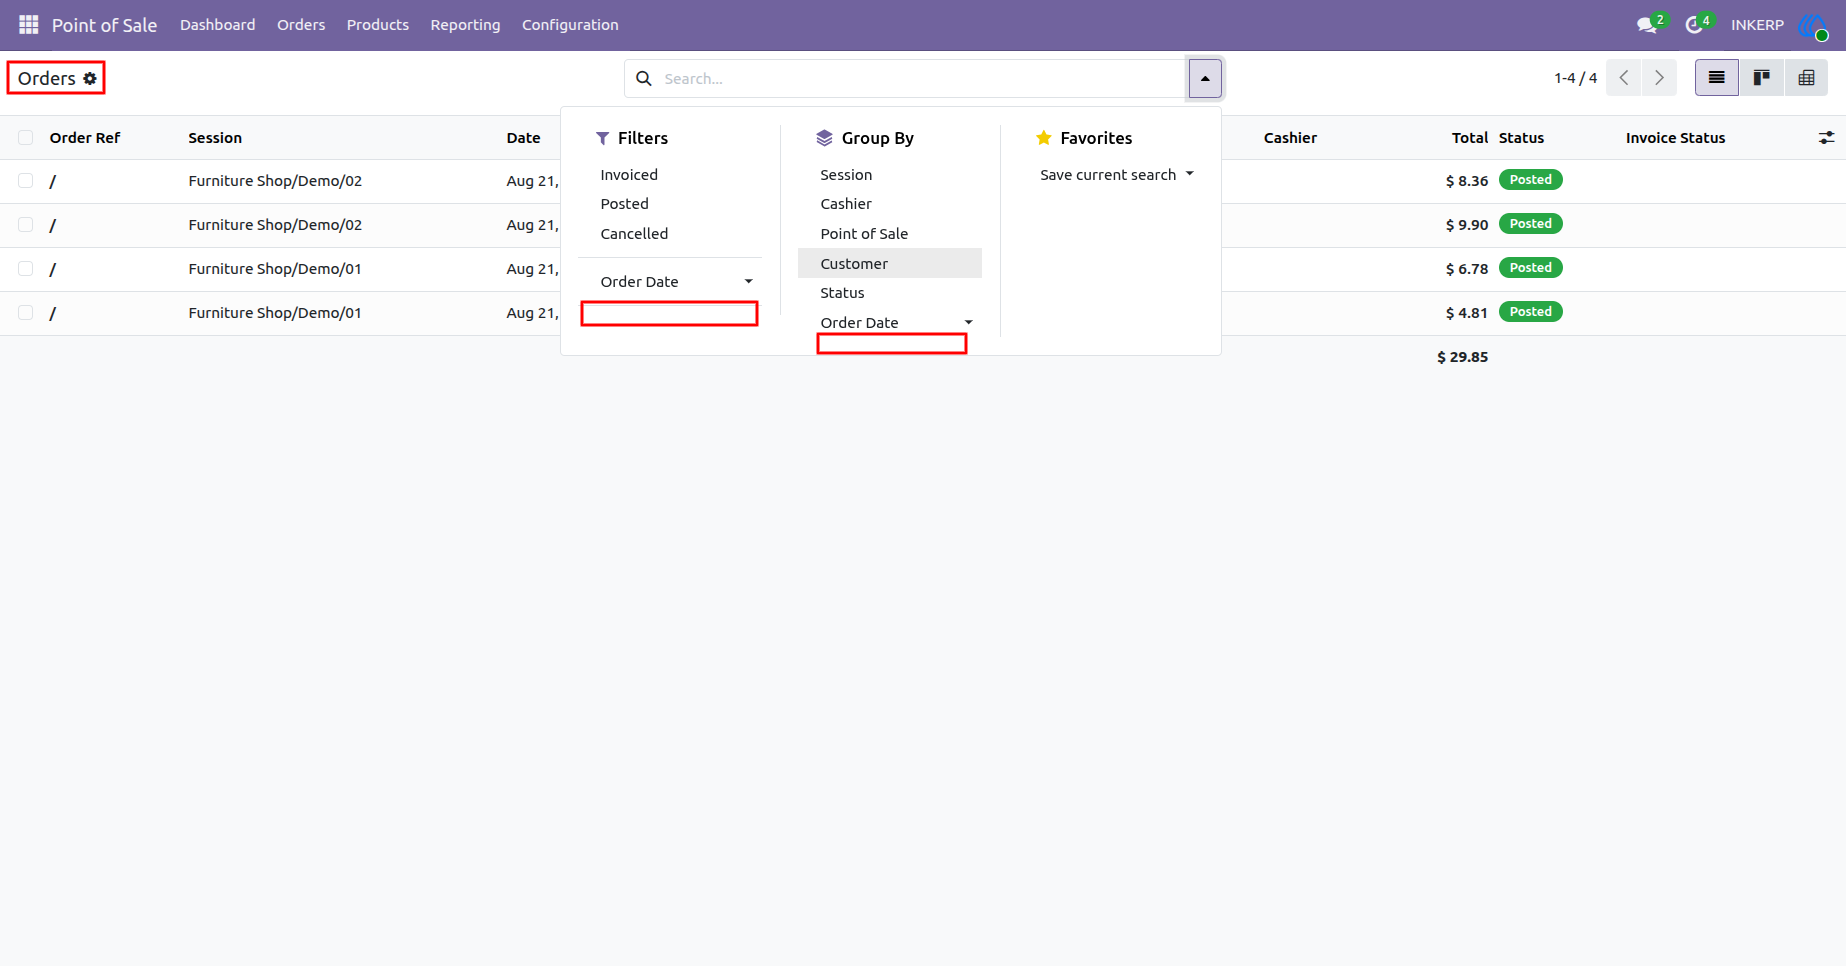This screenshot has height=966, width=1846.
Task: Sort by Invoice Status column
Action: pyautogui.click(x=1675, y=138)
